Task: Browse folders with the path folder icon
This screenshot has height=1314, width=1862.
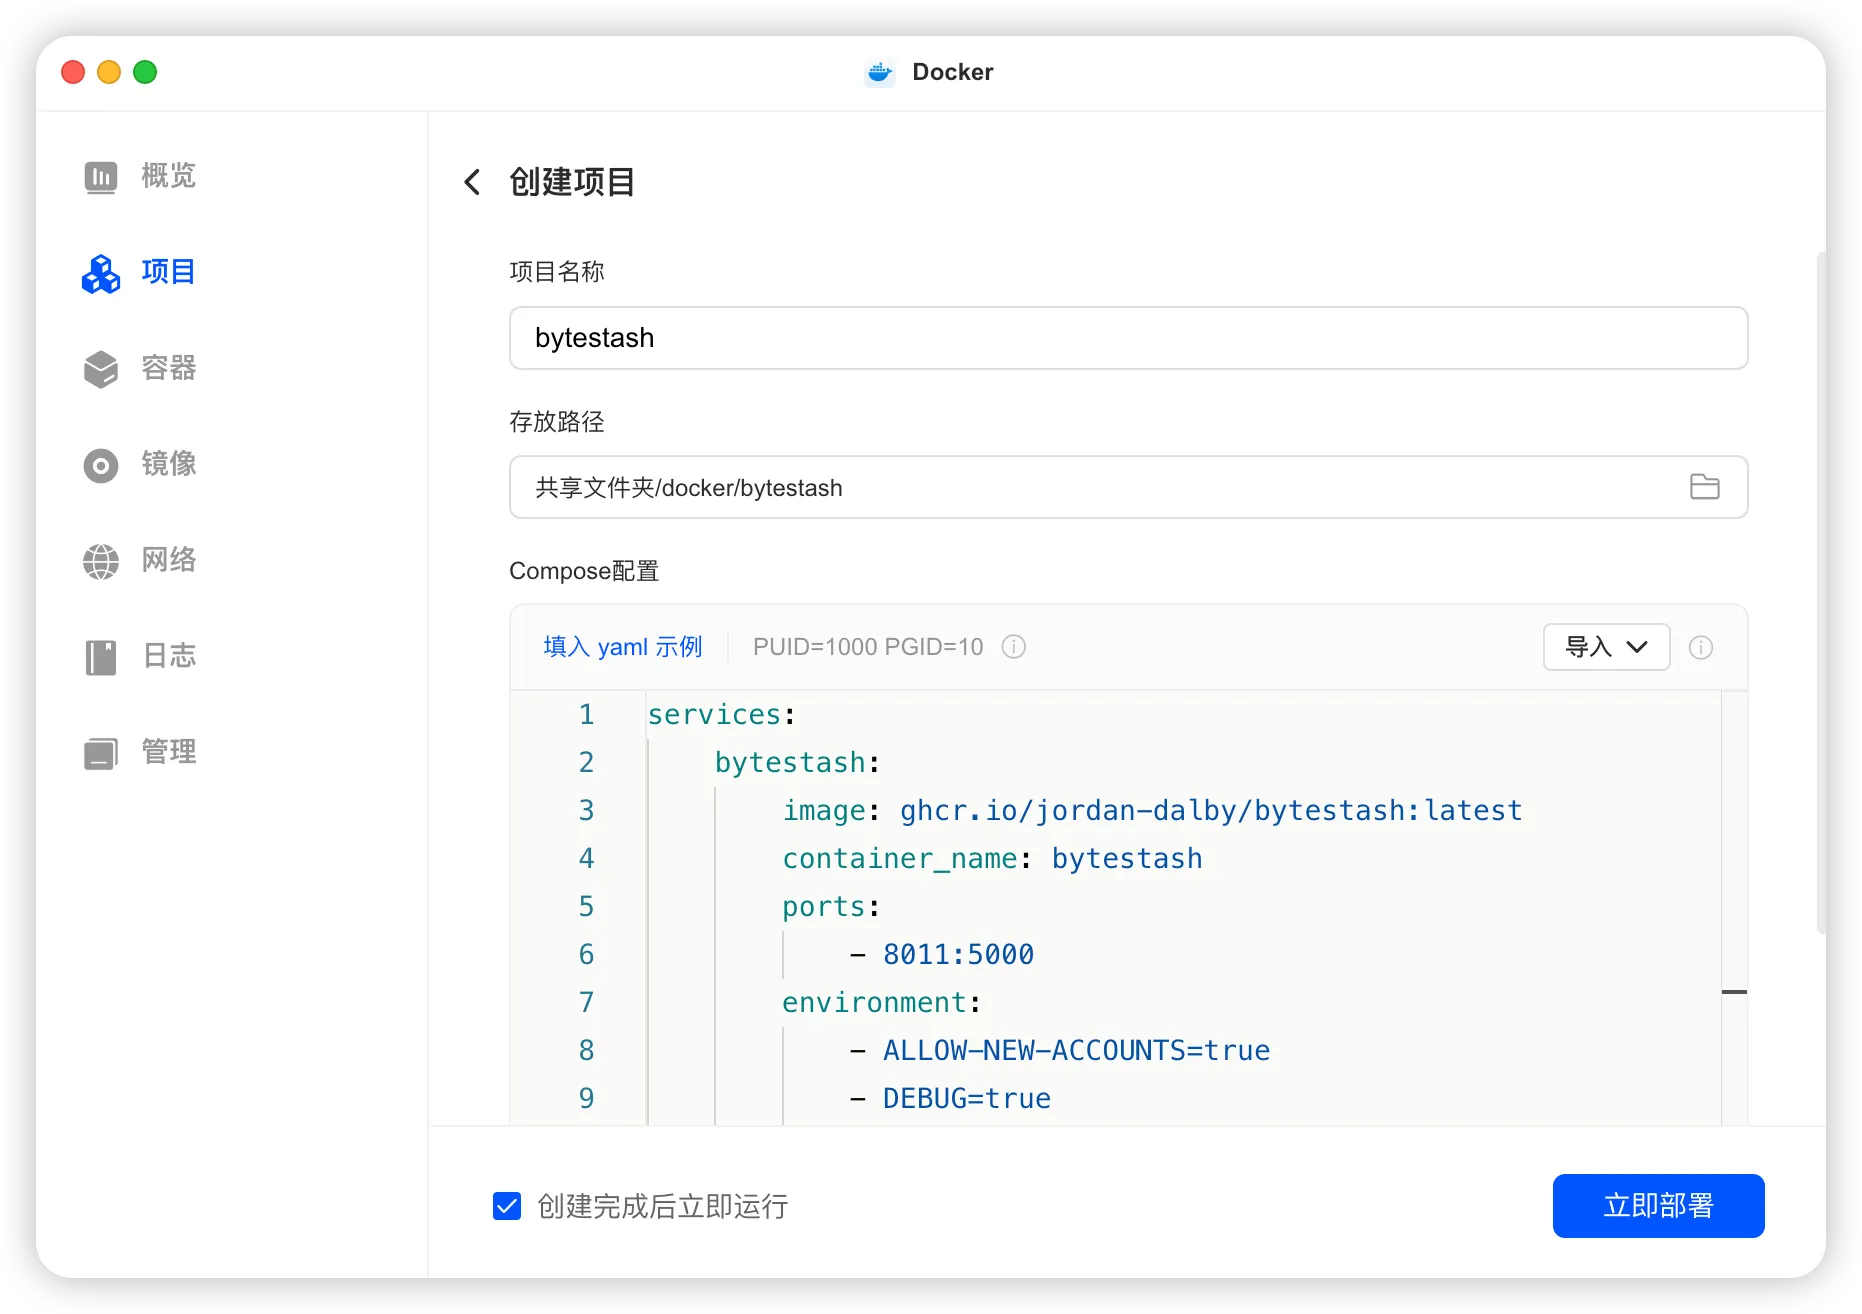Action: tap(1705, 487)
